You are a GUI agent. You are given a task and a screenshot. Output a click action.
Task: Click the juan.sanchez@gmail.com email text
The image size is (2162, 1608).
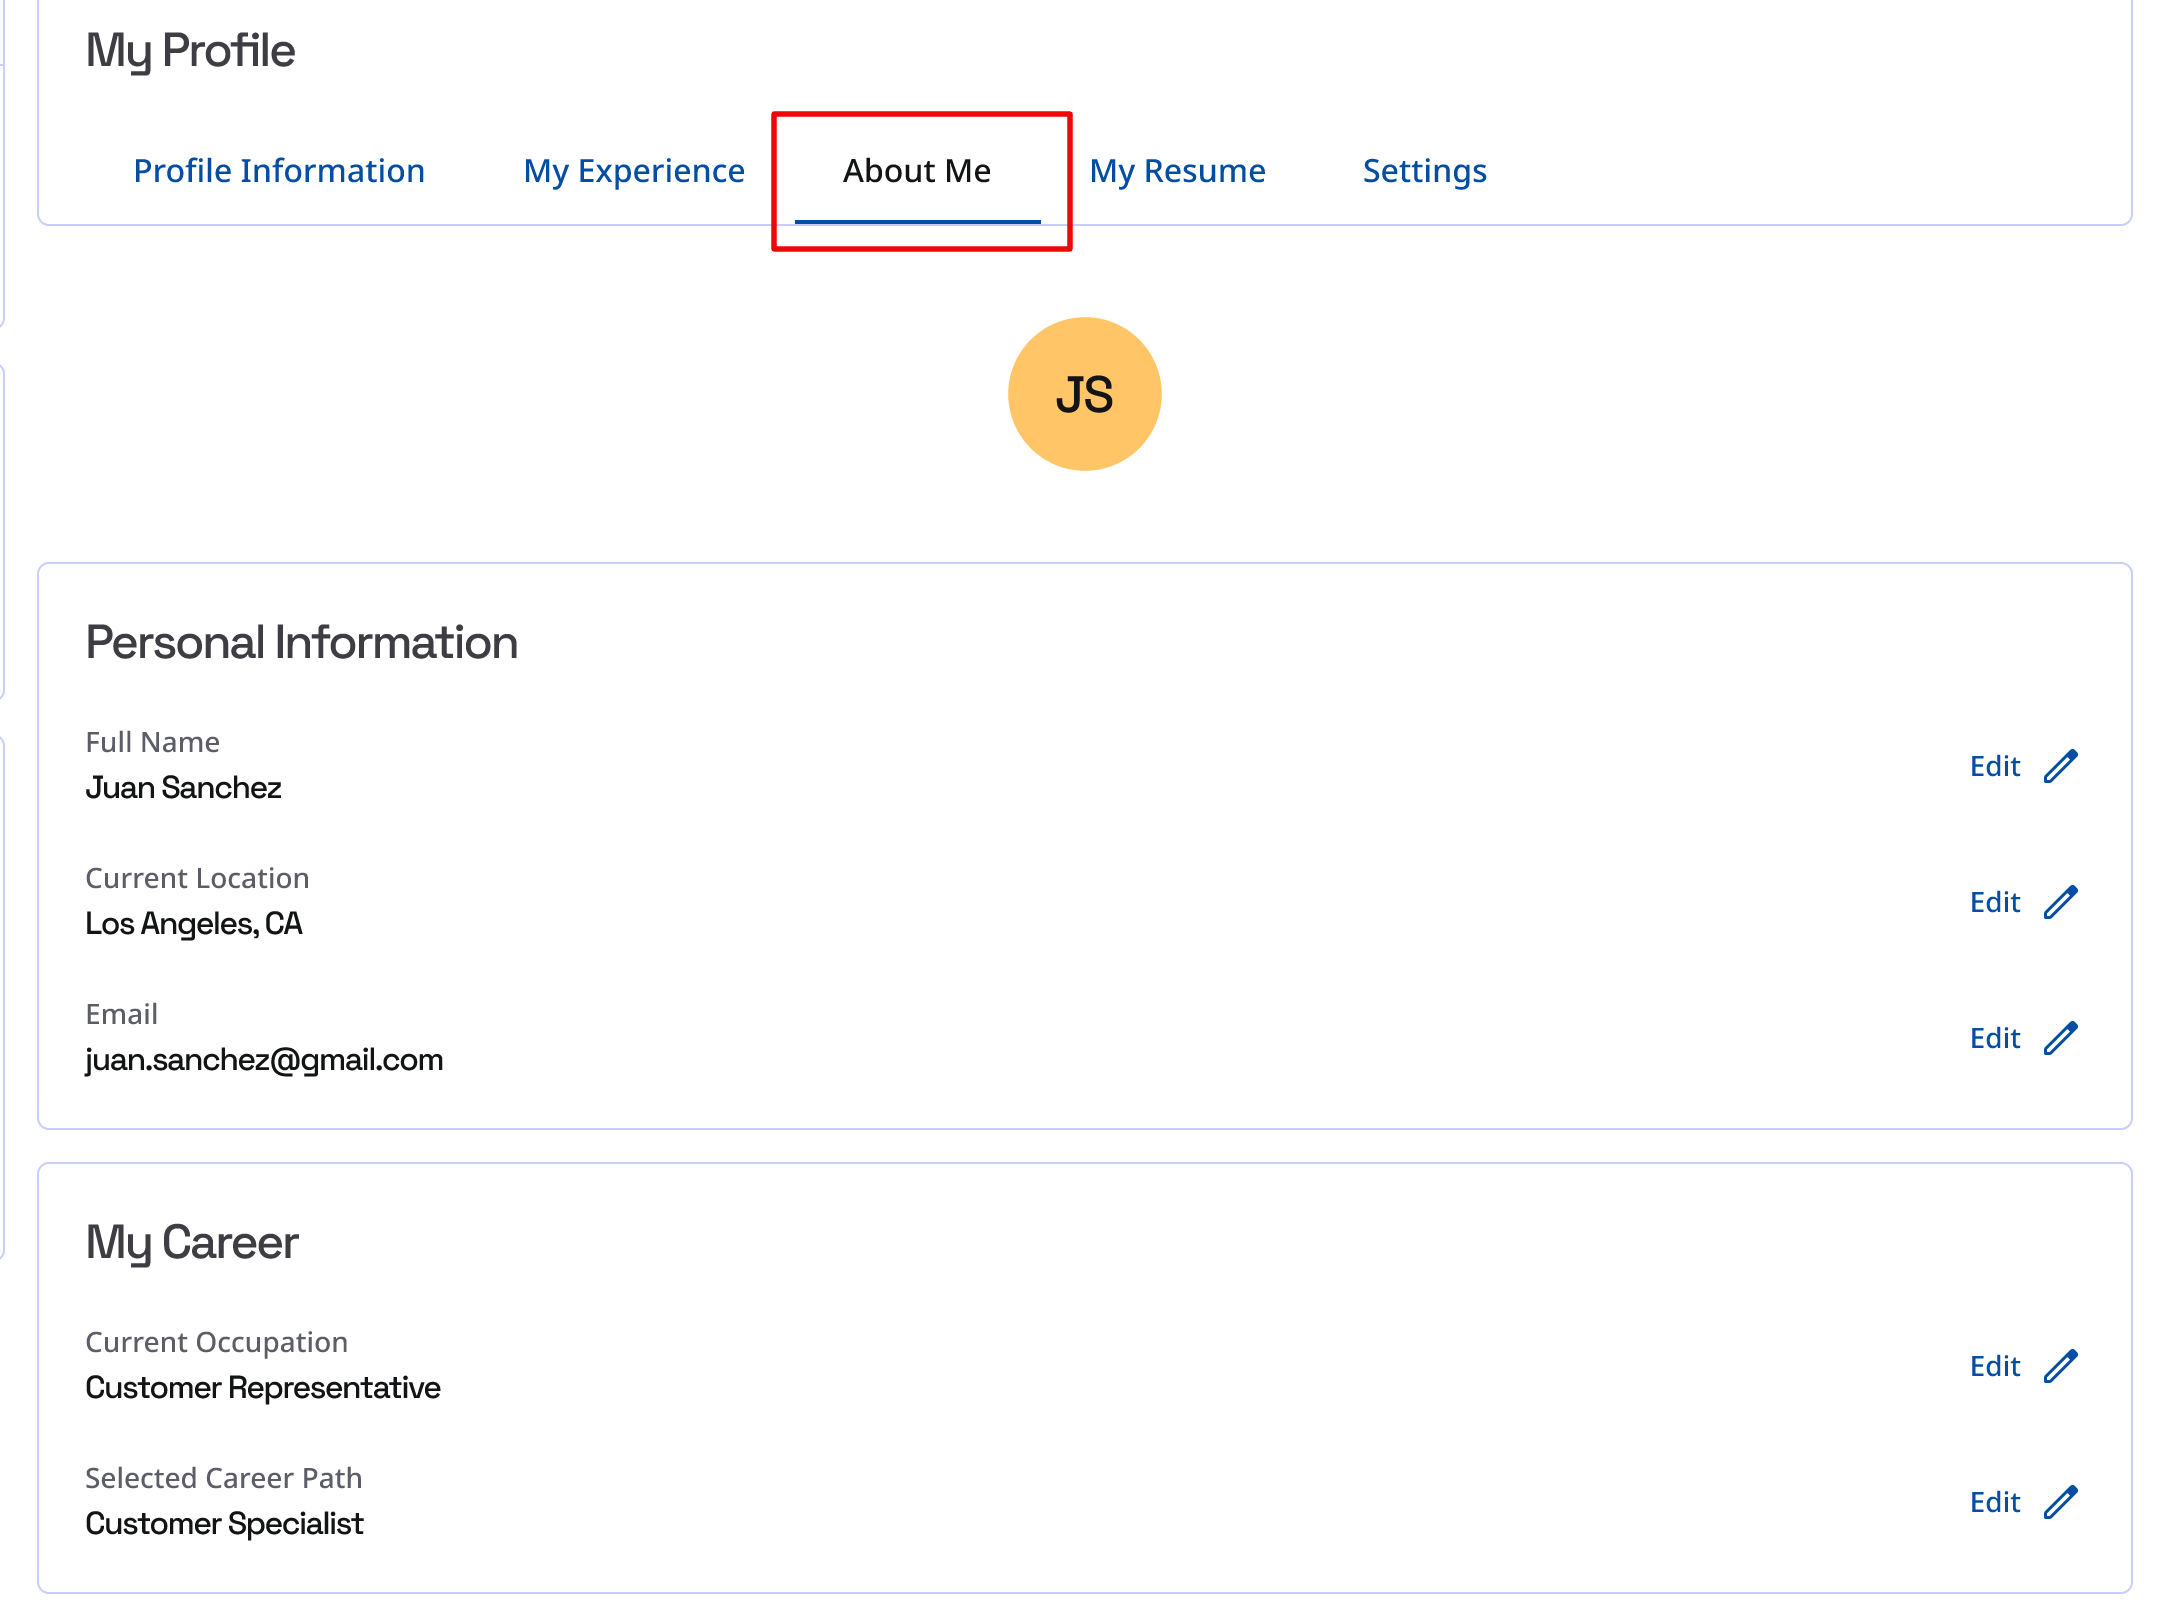pyautogui.click(x=264, y=1060)
